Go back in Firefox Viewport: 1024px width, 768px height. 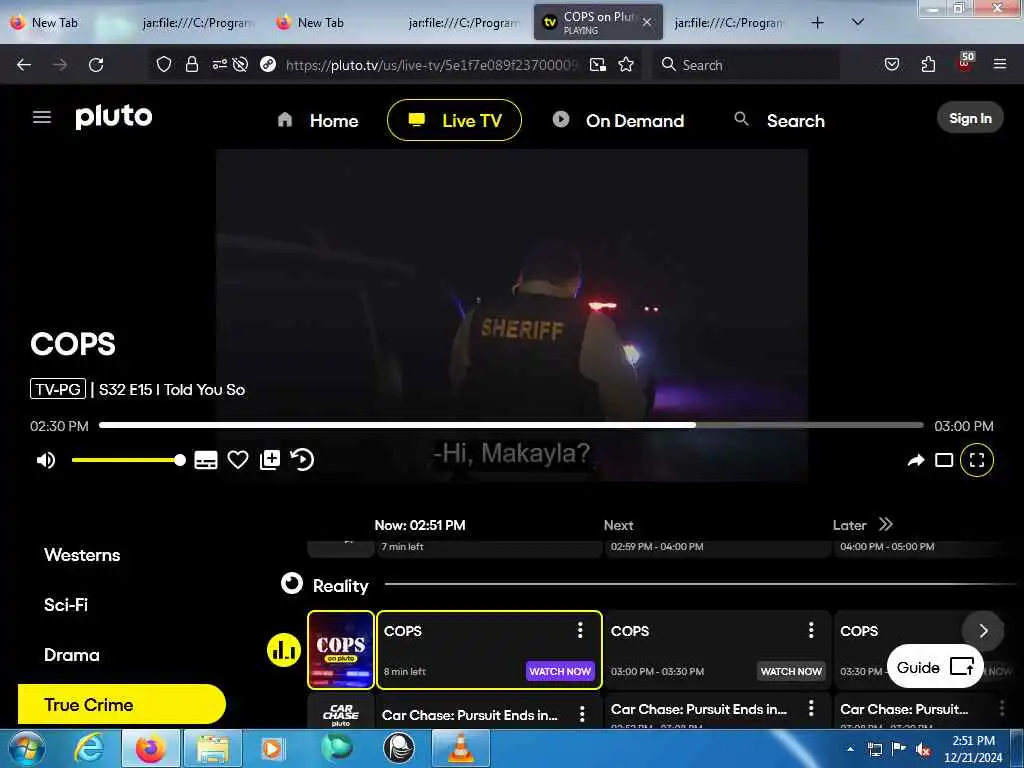[24, 65]
